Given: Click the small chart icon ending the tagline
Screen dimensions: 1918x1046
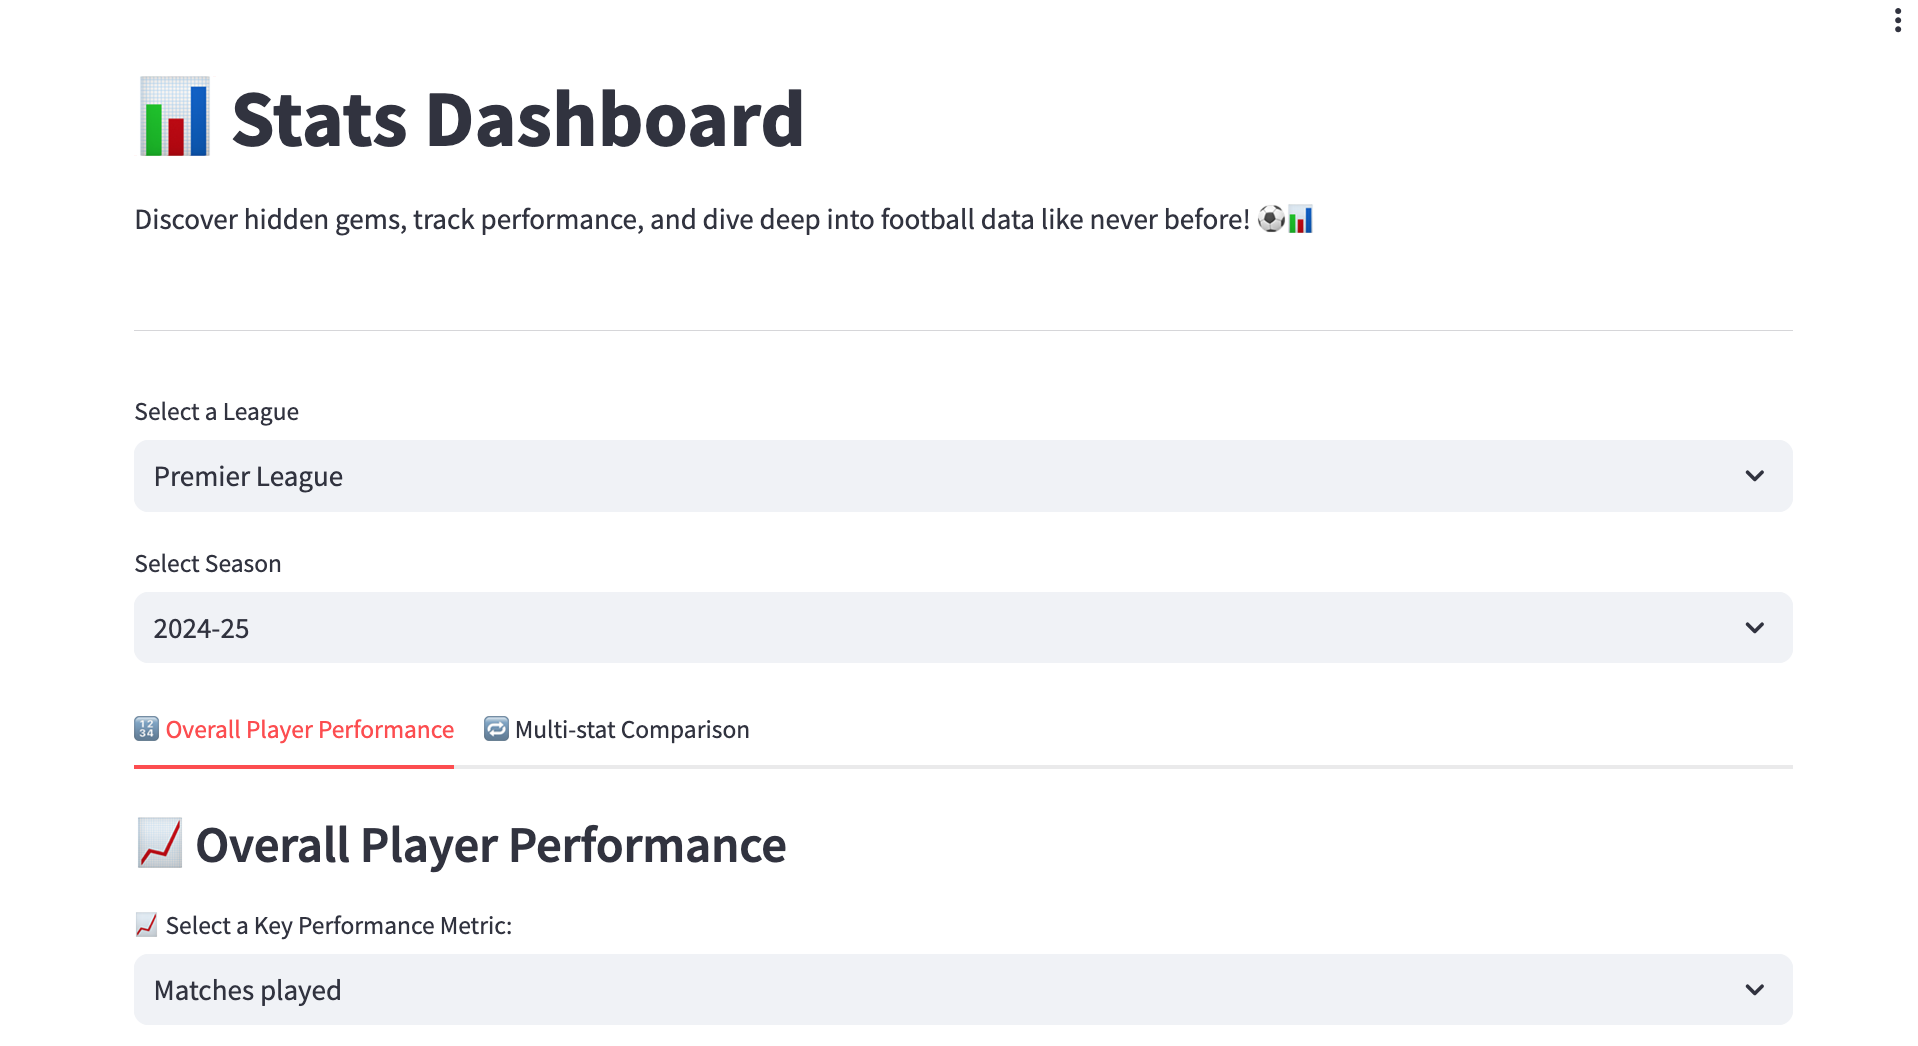Looking at the screenshot, I should coord(1300,219).
